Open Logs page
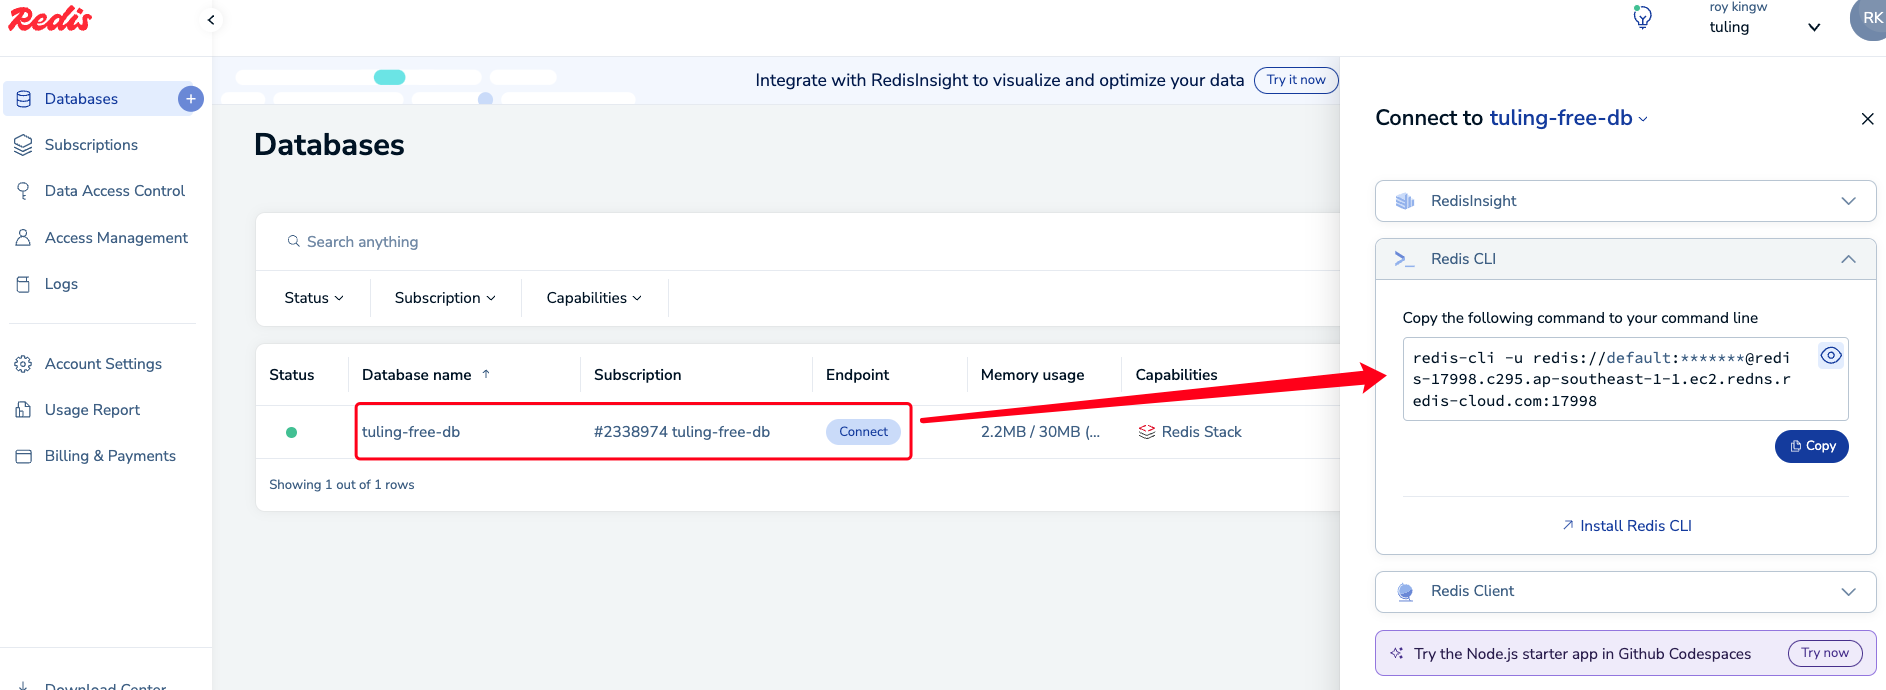This screenshot has width=1886, height=690. [61, 284]
